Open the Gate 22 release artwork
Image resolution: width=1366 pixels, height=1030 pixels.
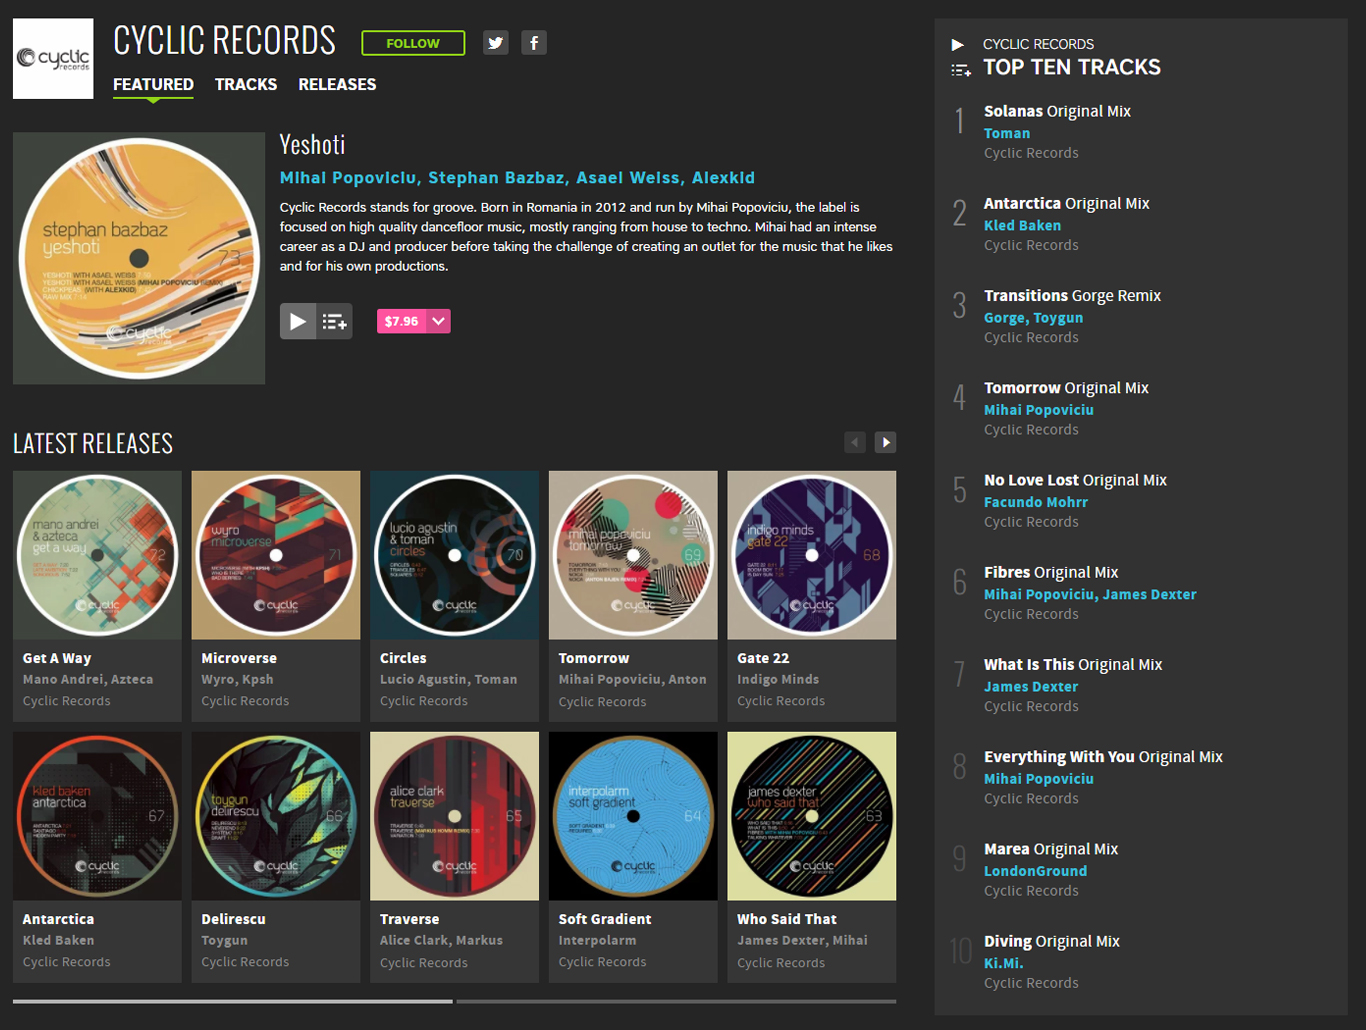[812, 555]
